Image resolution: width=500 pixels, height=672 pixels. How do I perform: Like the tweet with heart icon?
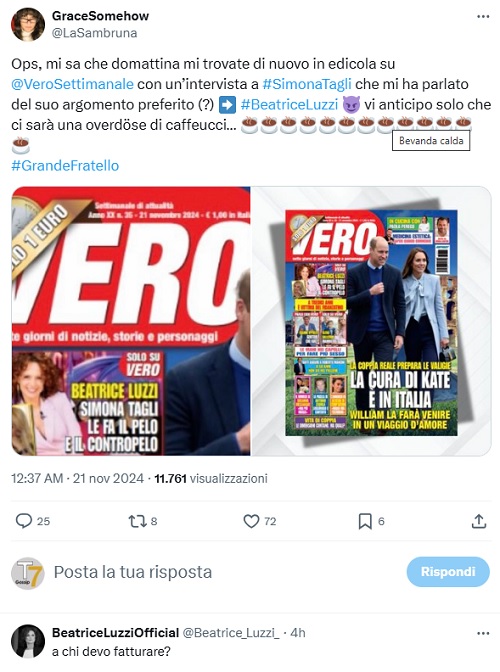[251, 521]
